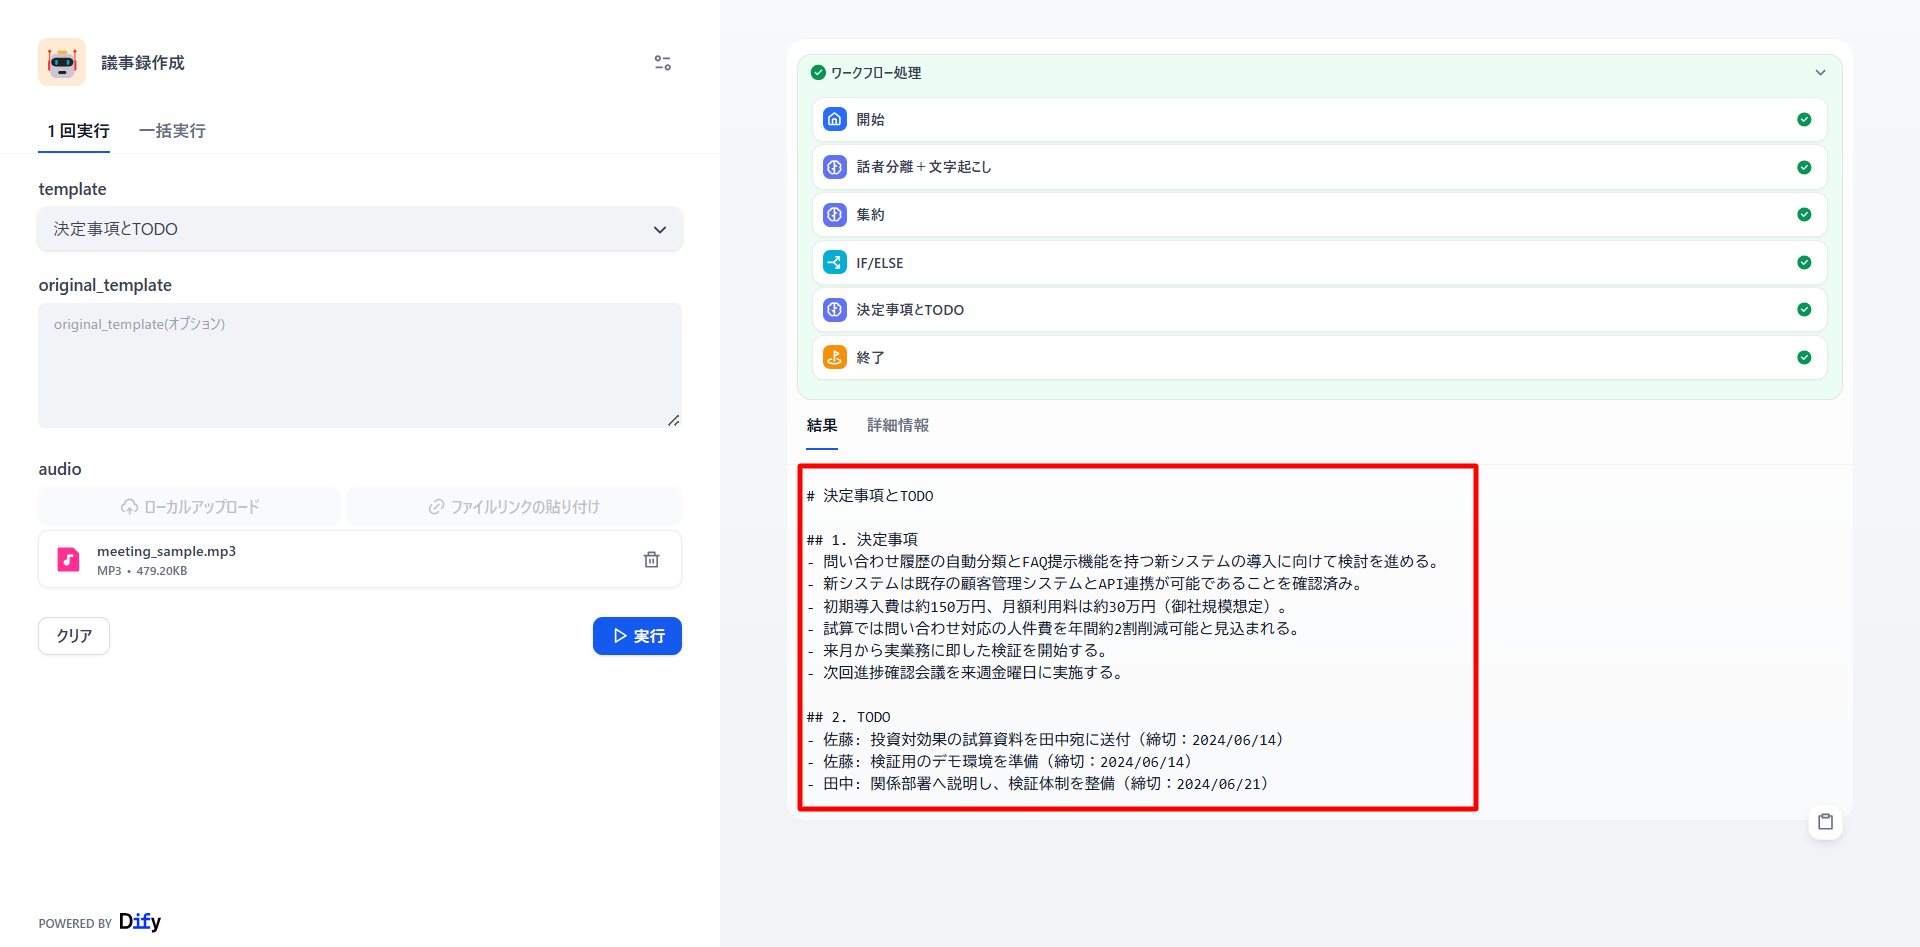This screenshot has width=1920, height=947.
Task: Click the 終了 node orange icon
Action: pyautogui.click(x=834, y=357)
